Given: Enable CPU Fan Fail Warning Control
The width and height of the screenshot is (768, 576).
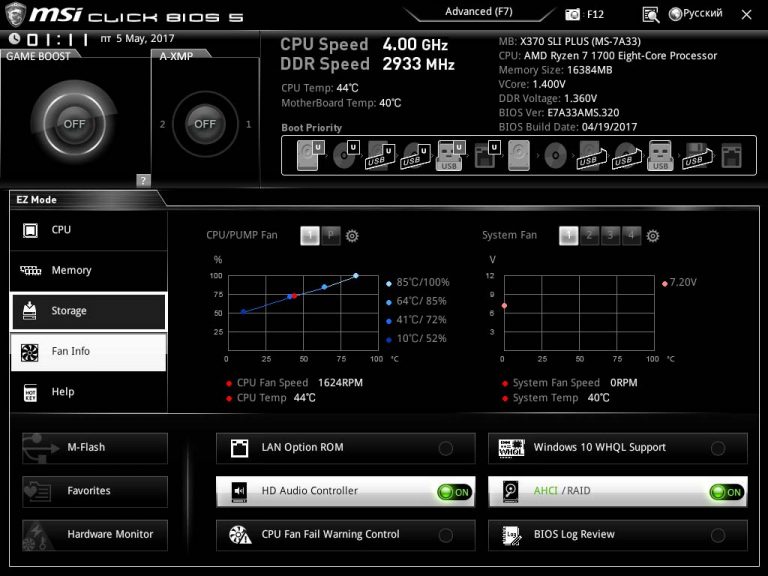Looking at the screenshot, I should [x=345, y=535].
